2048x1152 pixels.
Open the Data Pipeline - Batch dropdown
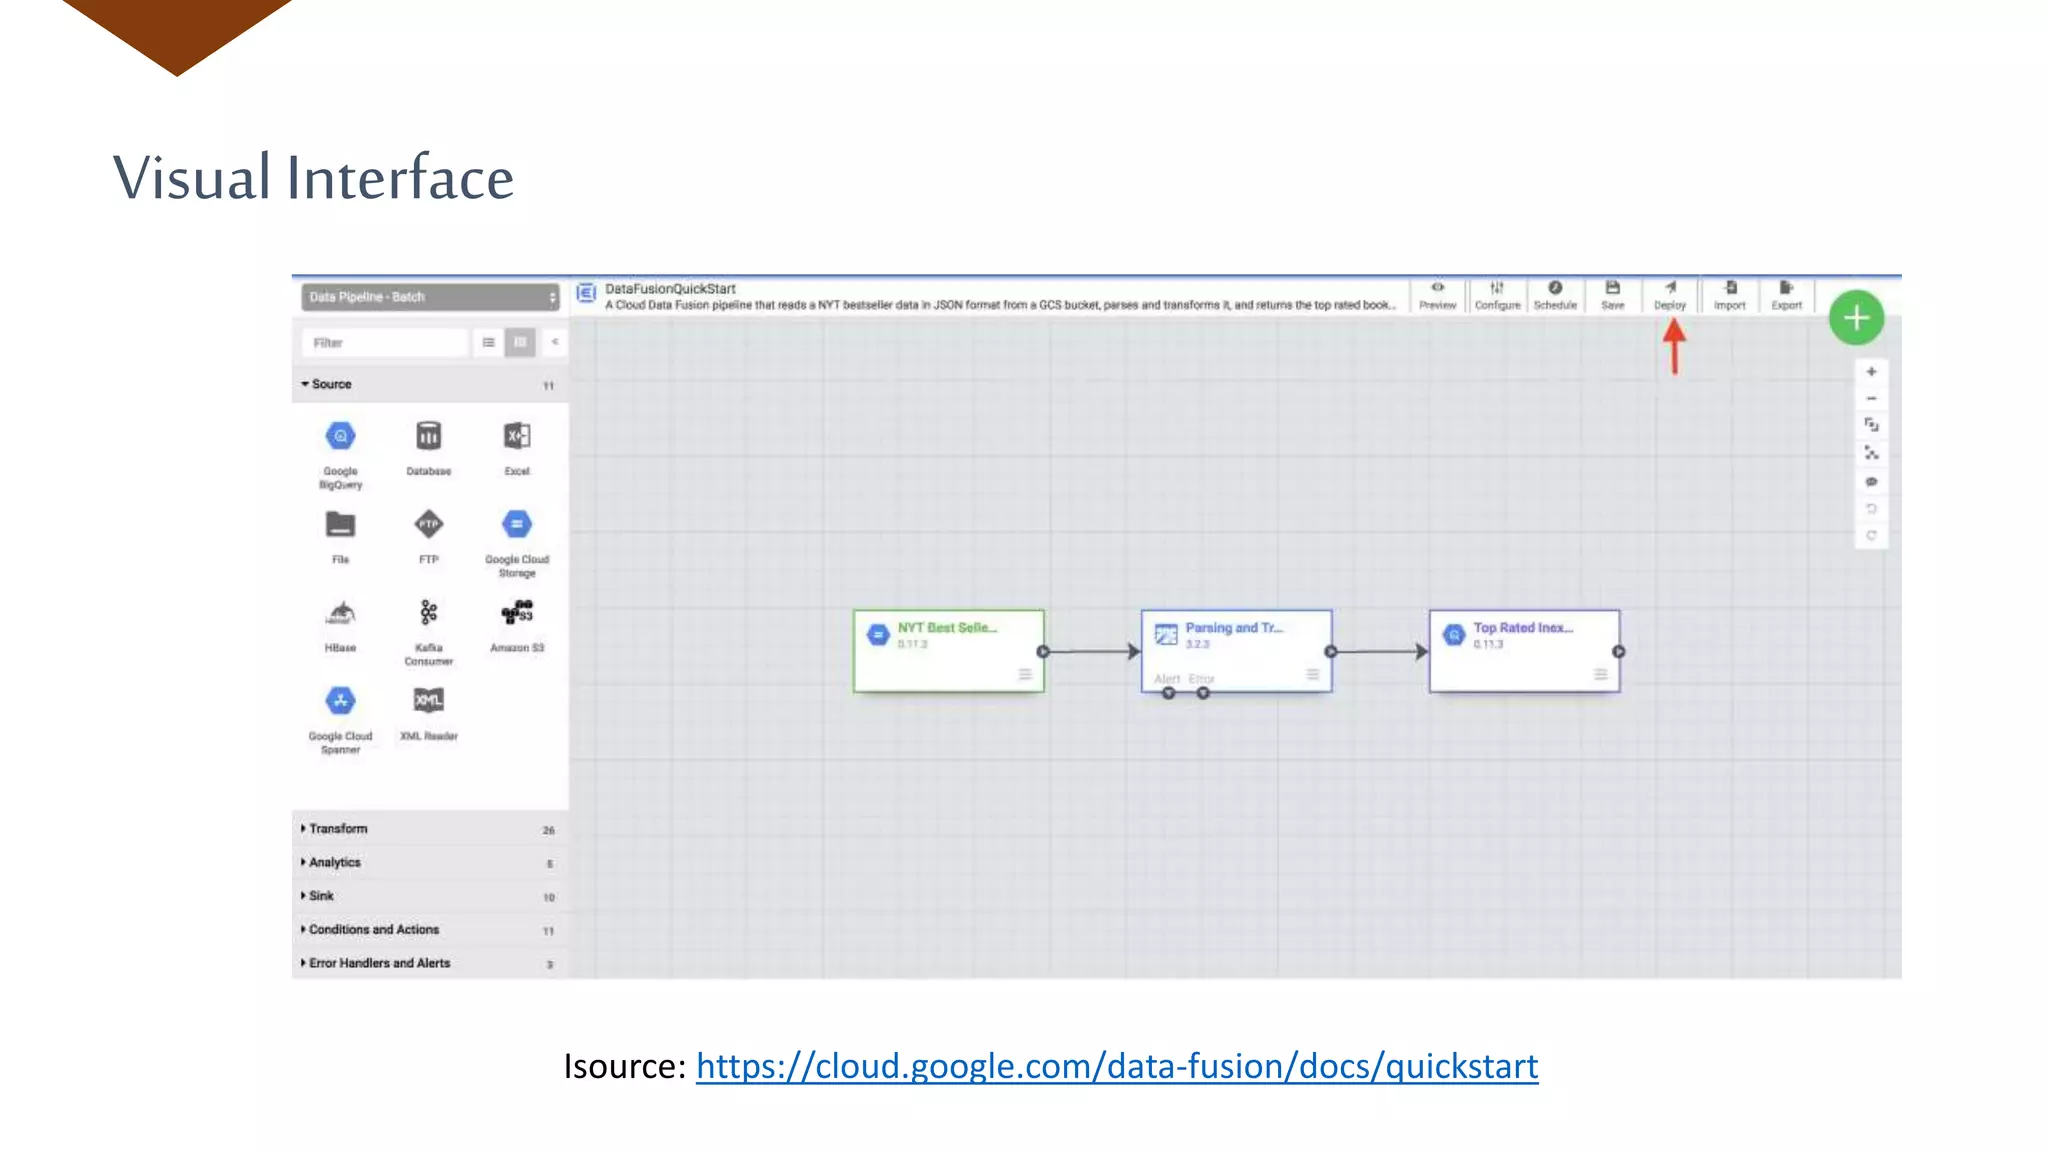(430, 297)
